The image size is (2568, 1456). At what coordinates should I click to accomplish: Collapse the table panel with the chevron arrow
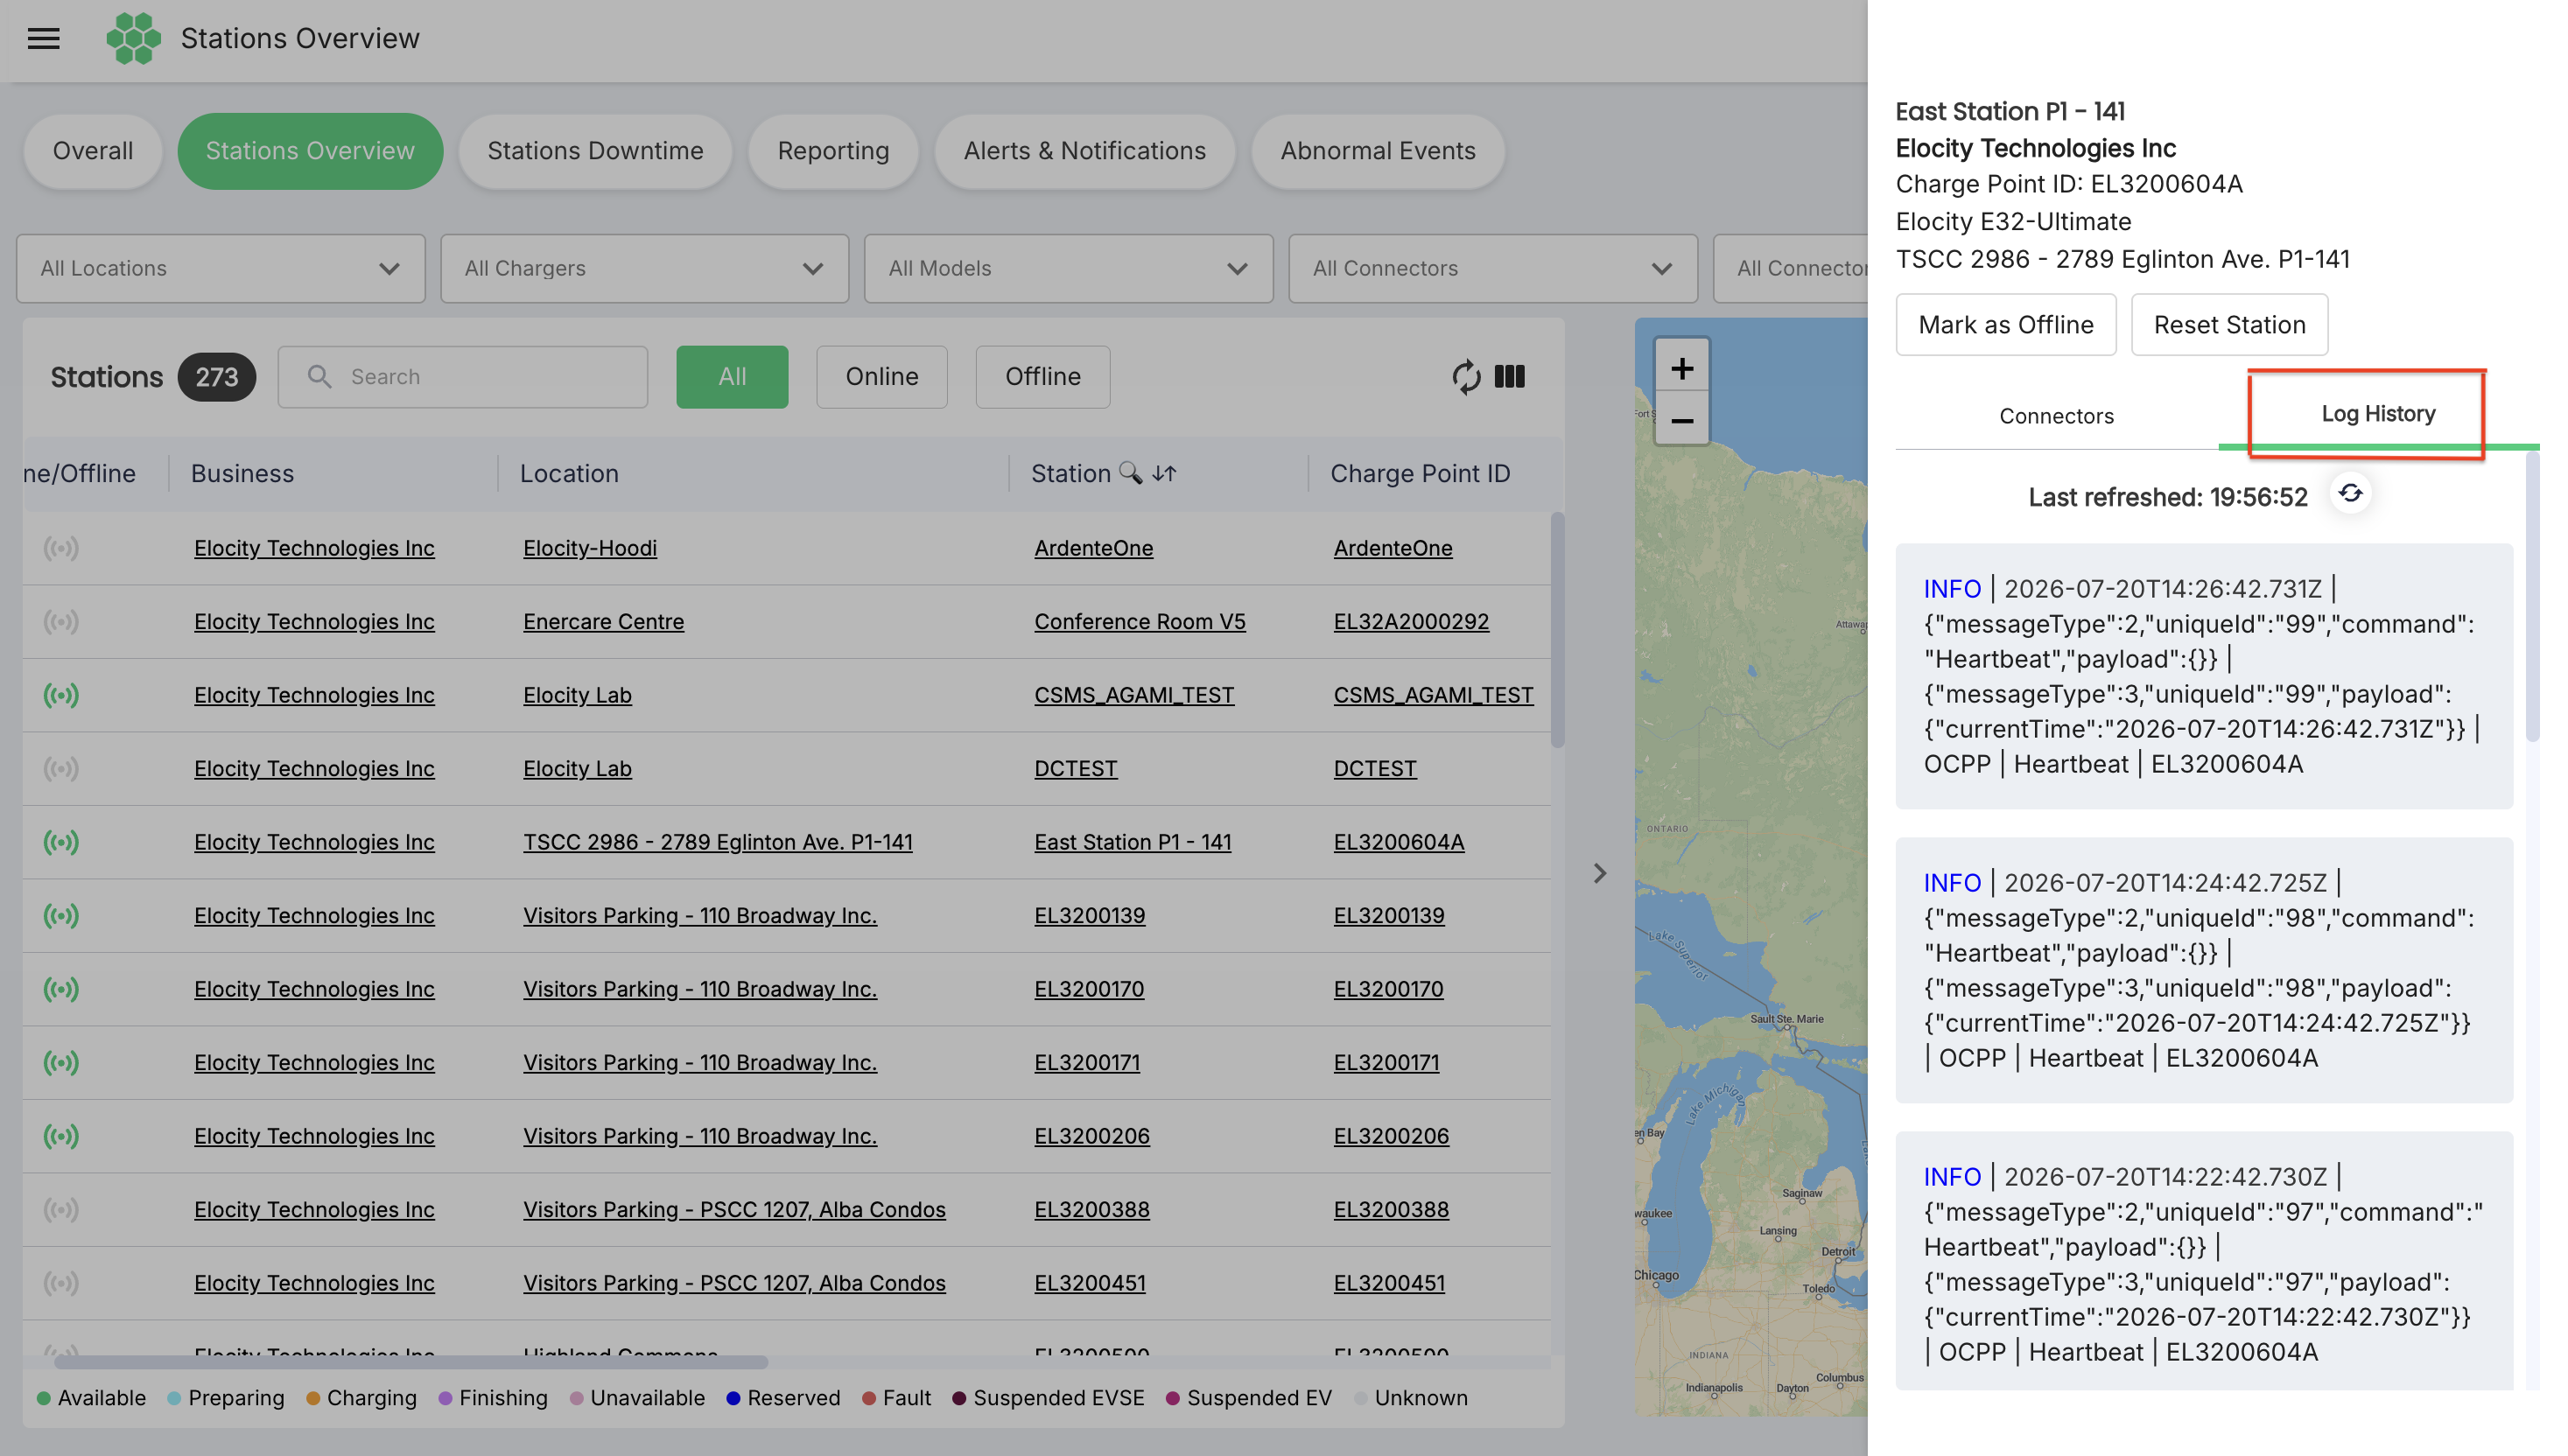click(1600, 873)
